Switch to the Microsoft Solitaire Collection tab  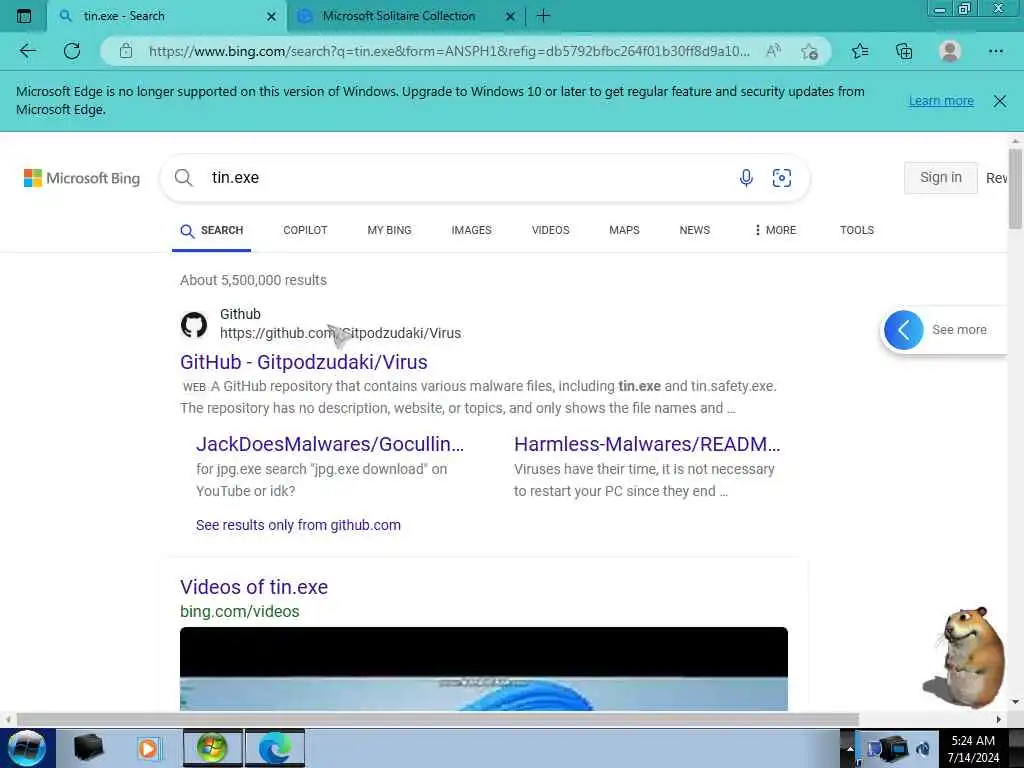pyautogui.click(x=398, y=16)
